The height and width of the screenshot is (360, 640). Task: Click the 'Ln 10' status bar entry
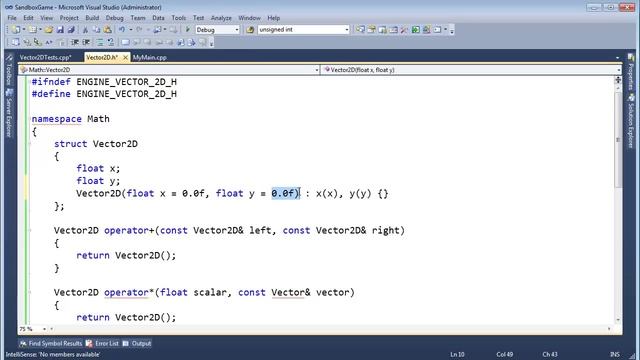(x=457, y=354)
